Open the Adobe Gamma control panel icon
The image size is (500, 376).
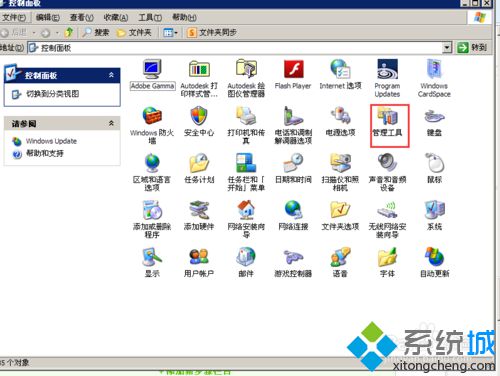(x=152, y=74)
